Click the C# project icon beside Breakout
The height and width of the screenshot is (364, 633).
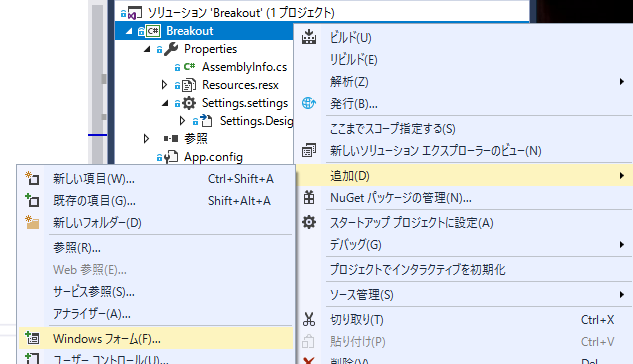coord(153,31)
